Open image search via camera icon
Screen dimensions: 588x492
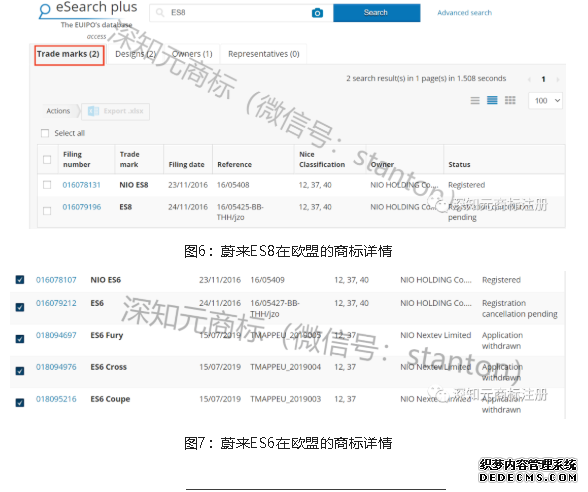point(317,13)
